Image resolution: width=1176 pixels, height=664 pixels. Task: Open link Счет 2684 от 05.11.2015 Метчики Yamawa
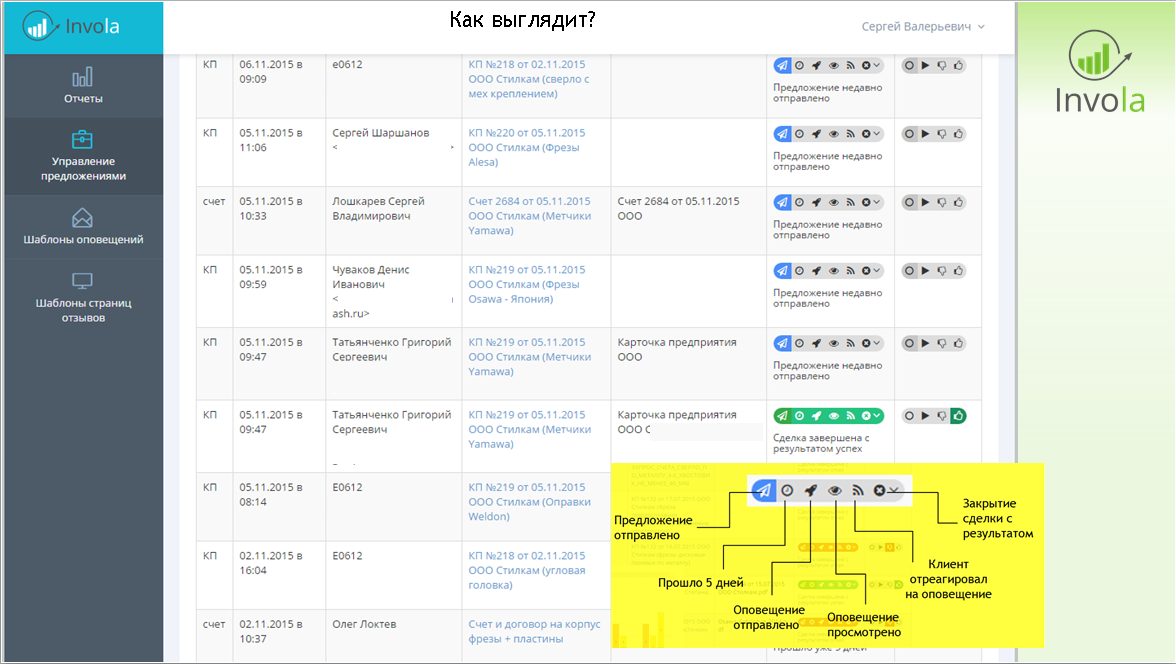(x=530, y=215)
